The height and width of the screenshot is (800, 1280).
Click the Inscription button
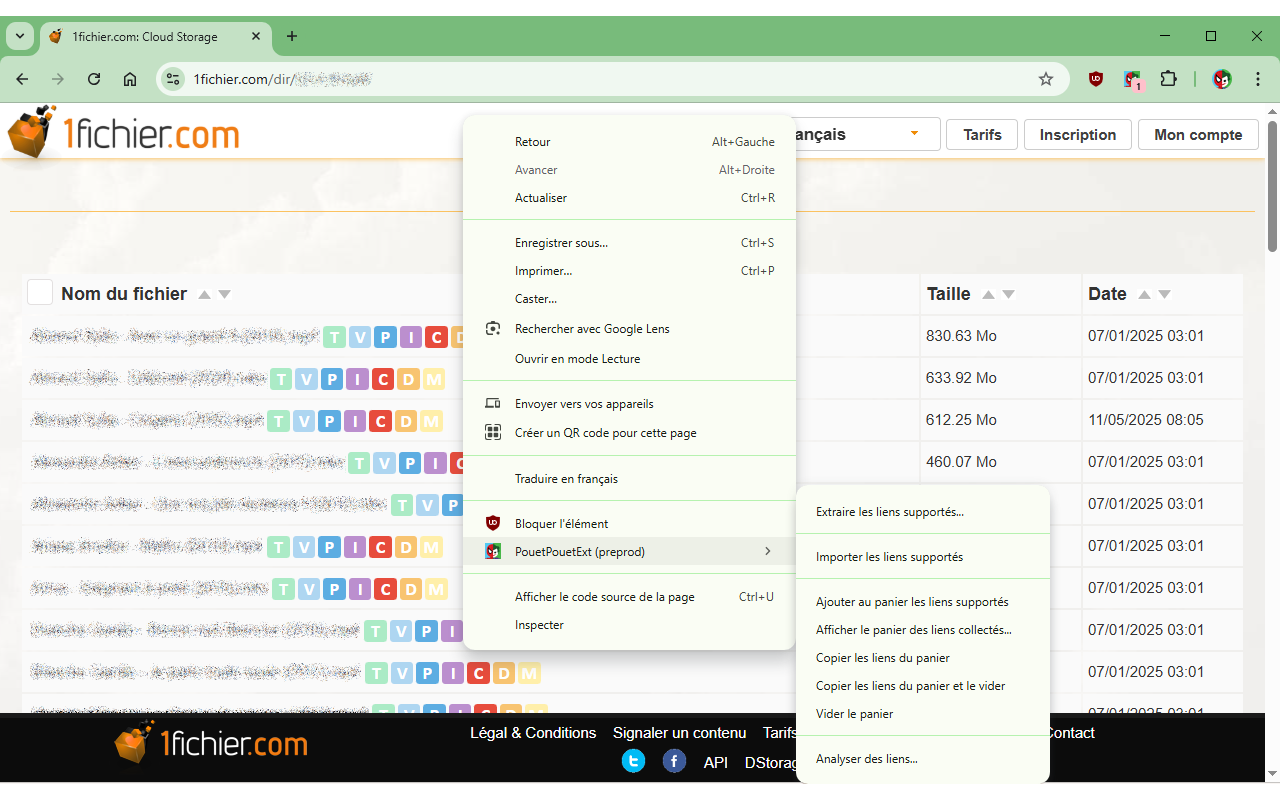[1077, 135]
